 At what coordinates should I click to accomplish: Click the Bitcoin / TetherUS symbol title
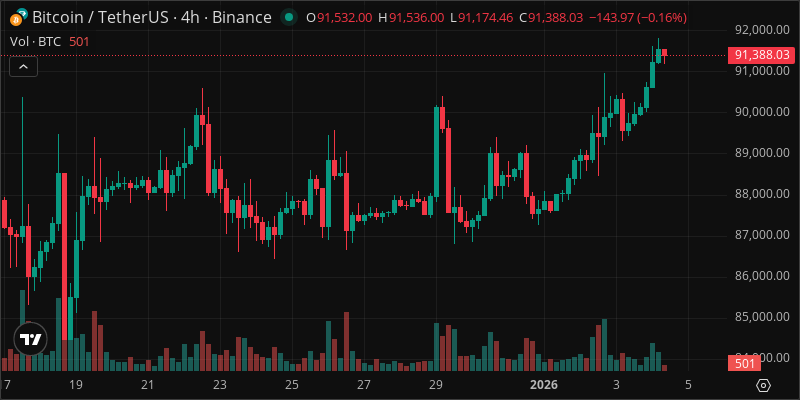click(152, 18)
